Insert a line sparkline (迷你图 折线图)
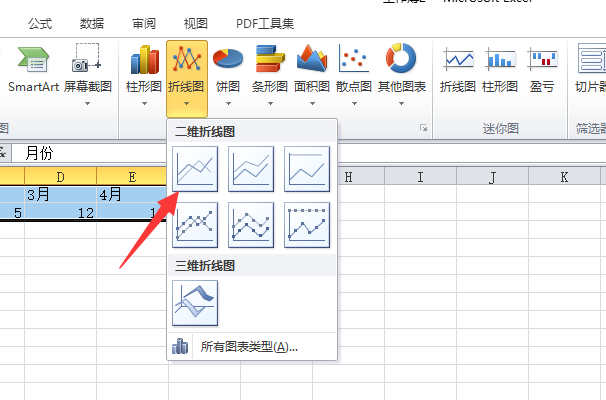 (458, 70)
